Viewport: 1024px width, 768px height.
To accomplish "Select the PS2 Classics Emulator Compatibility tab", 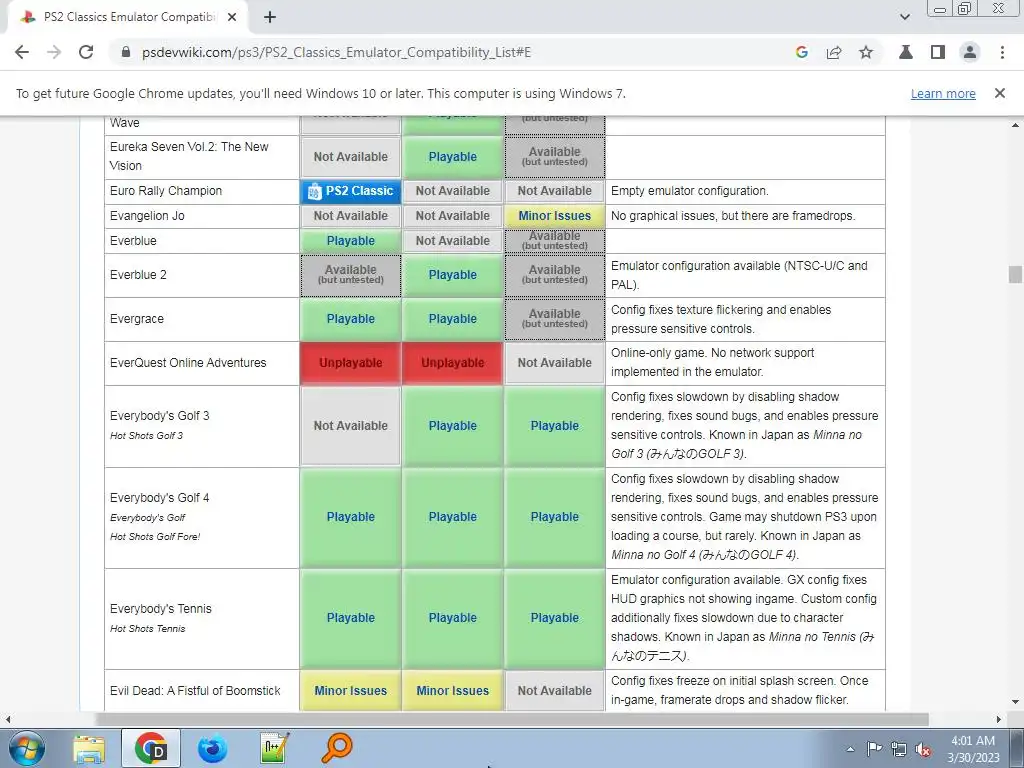I will [128, 17].
